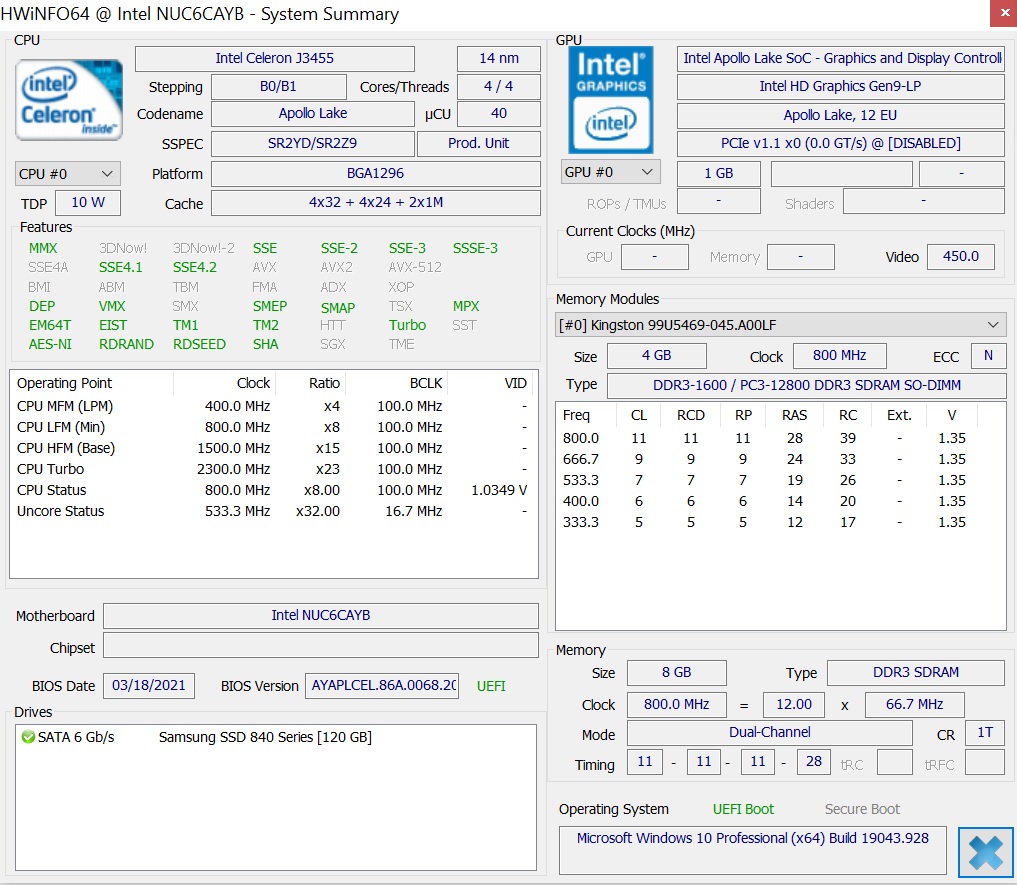Screen dimensions: 1017x885
Task: Click the VMX feature label
Action: click(x=112, y=306)
